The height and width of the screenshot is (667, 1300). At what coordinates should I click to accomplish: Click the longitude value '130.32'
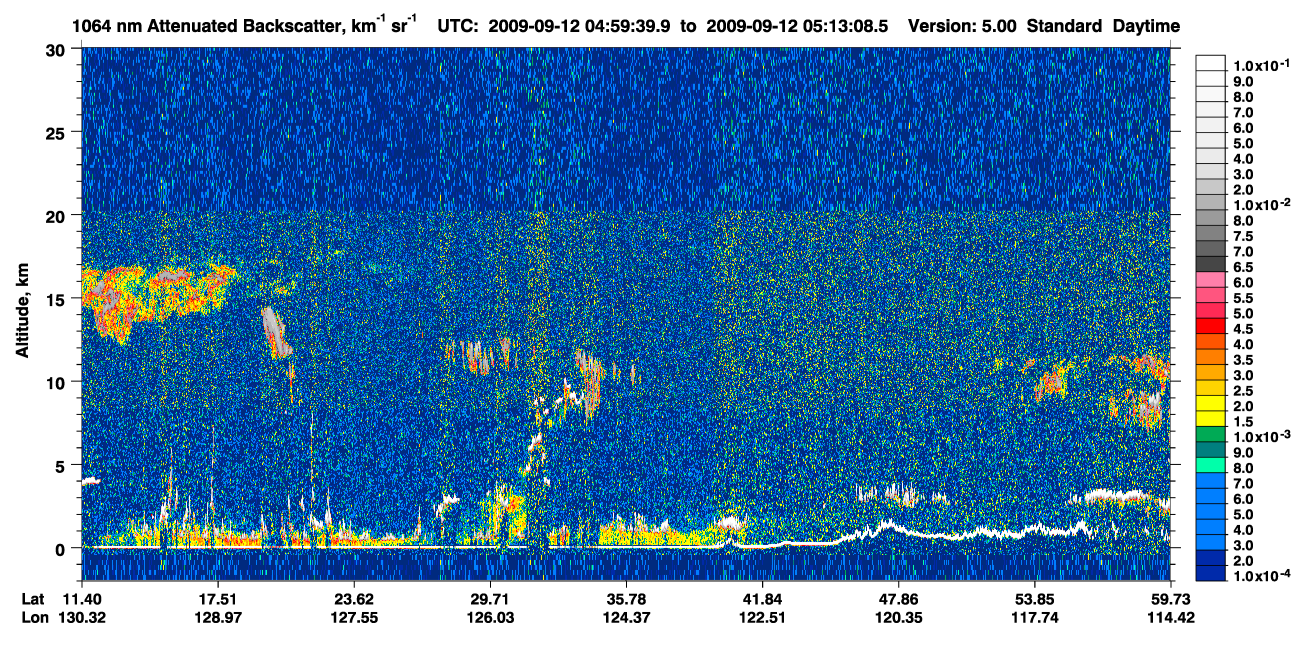tap(81, 617)
